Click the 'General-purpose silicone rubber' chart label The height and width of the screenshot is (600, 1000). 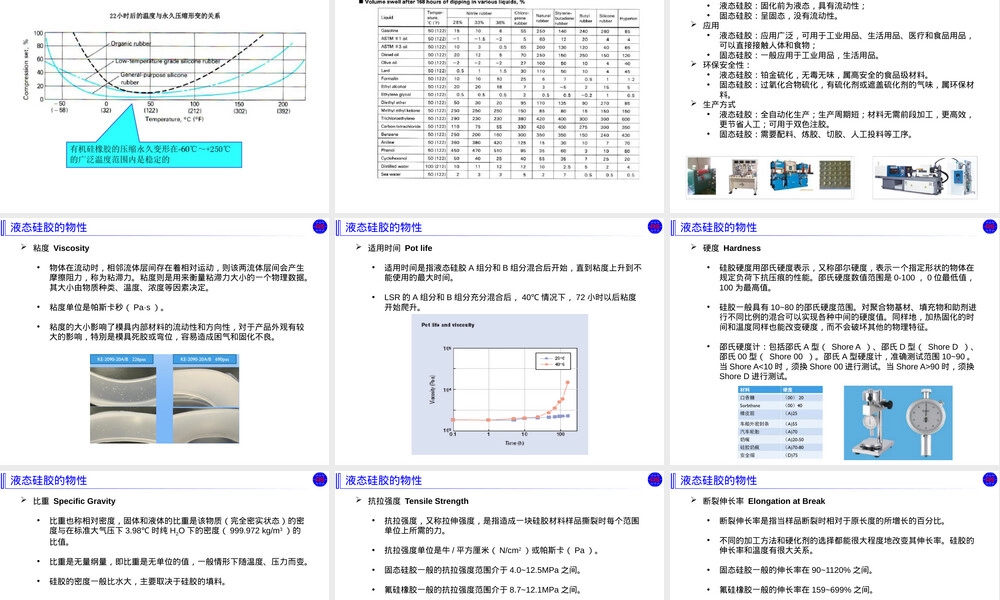pyautogui.click(x=153, y=78)
